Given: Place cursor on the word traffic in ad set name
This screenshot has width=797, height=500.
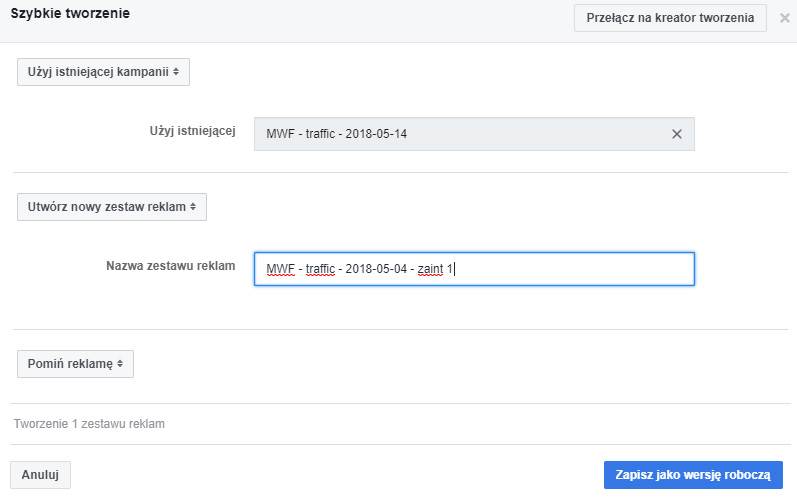Looking at the screenshot, I should [320, 269].
